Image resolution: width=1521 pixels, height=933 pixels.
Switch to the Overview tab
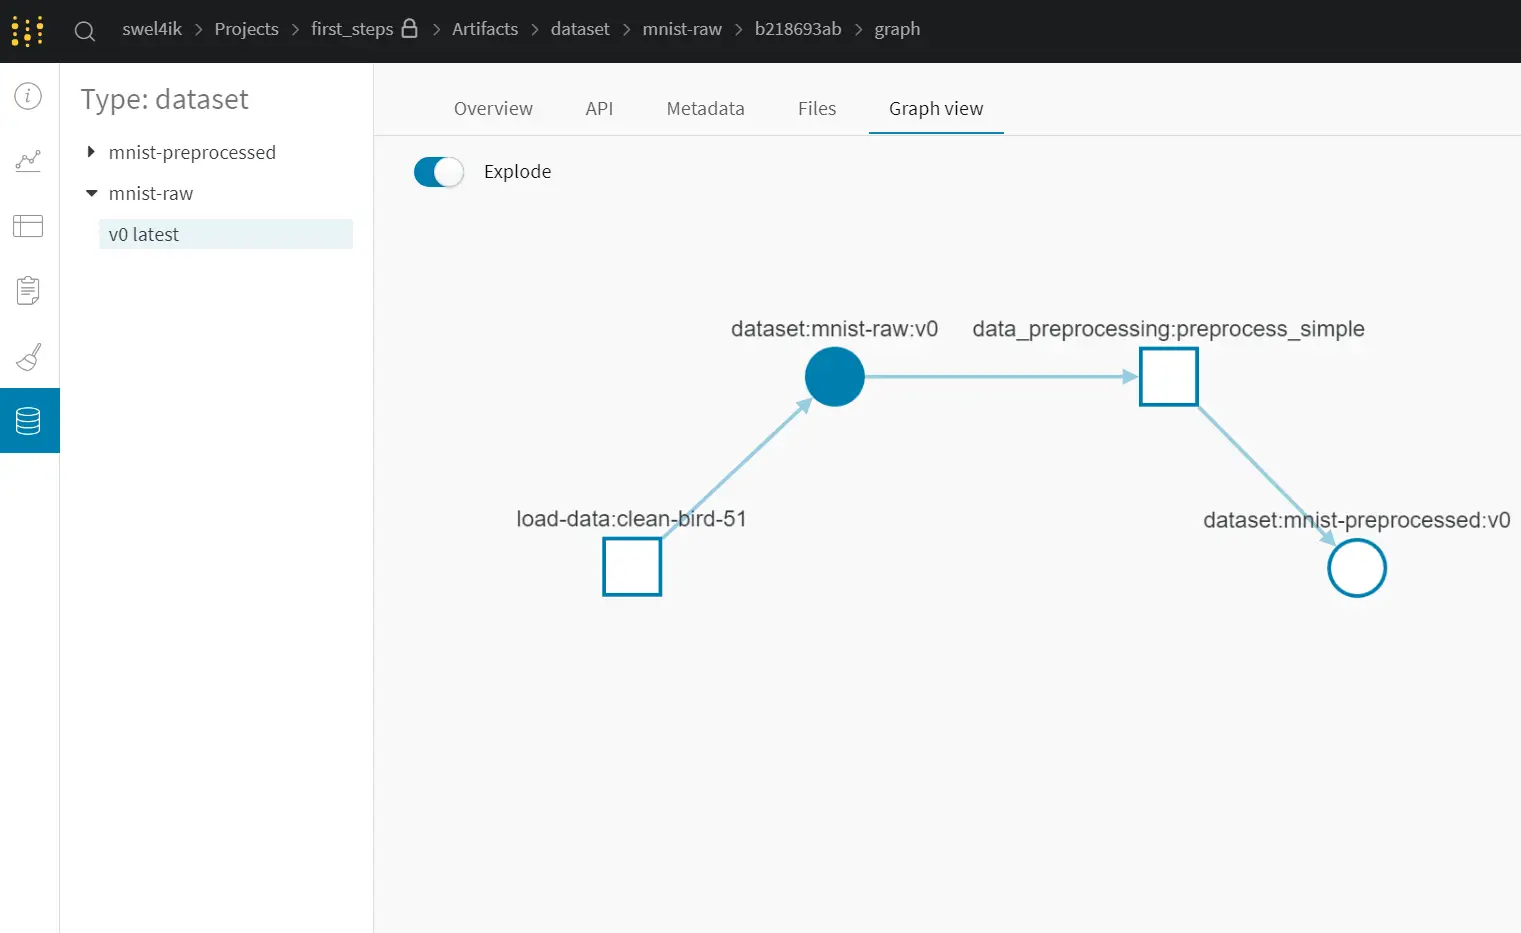(493, 108)
